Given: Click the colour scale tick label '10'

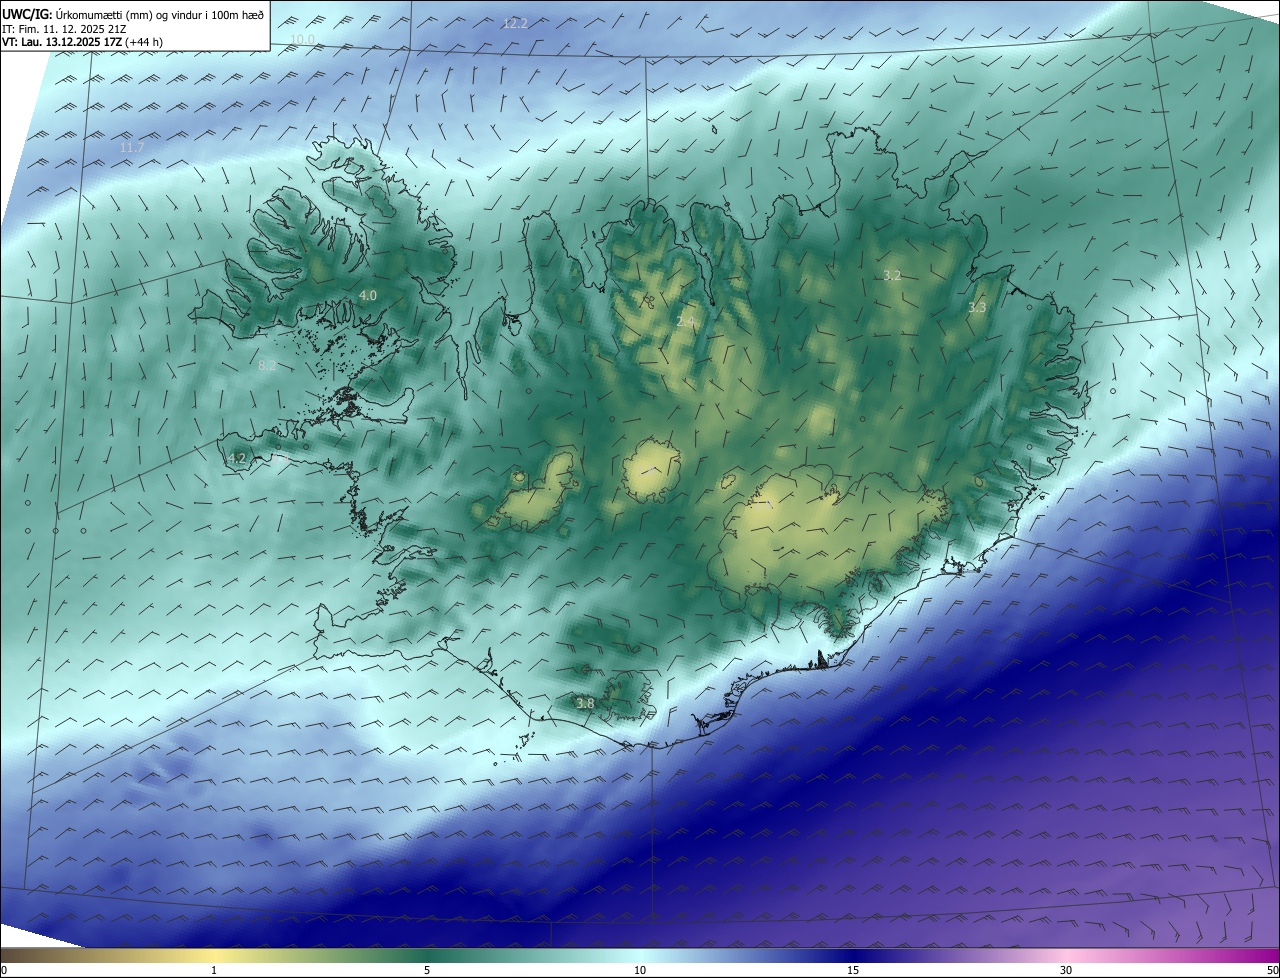Looking at the screenshot, I should coord(640,971).
